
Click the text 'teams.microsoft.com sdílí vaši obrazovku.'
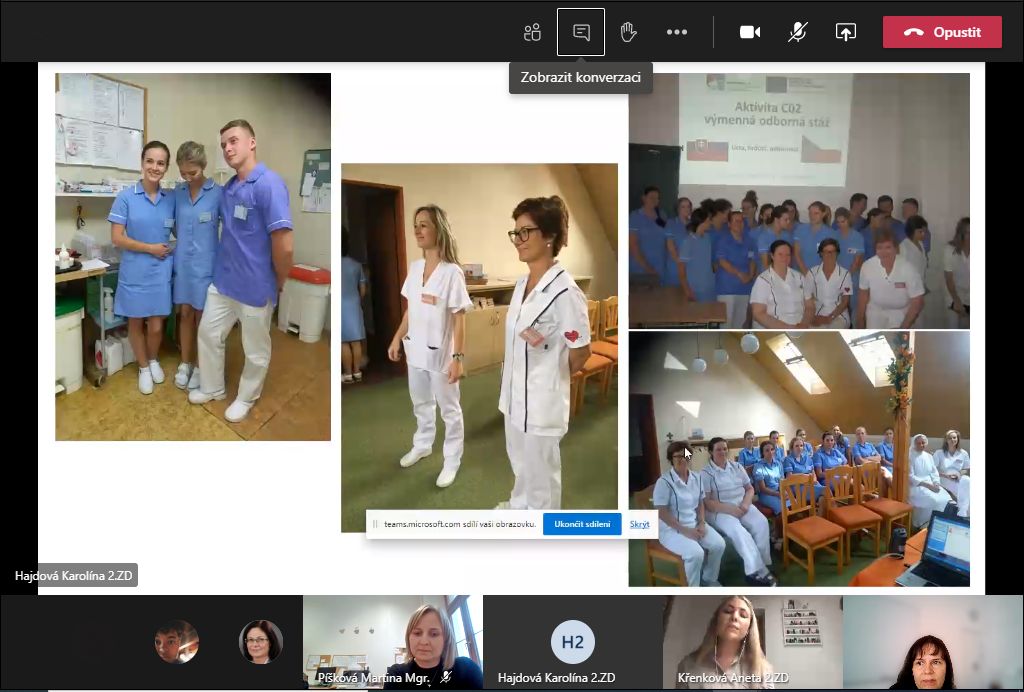(x=460, y=524)
